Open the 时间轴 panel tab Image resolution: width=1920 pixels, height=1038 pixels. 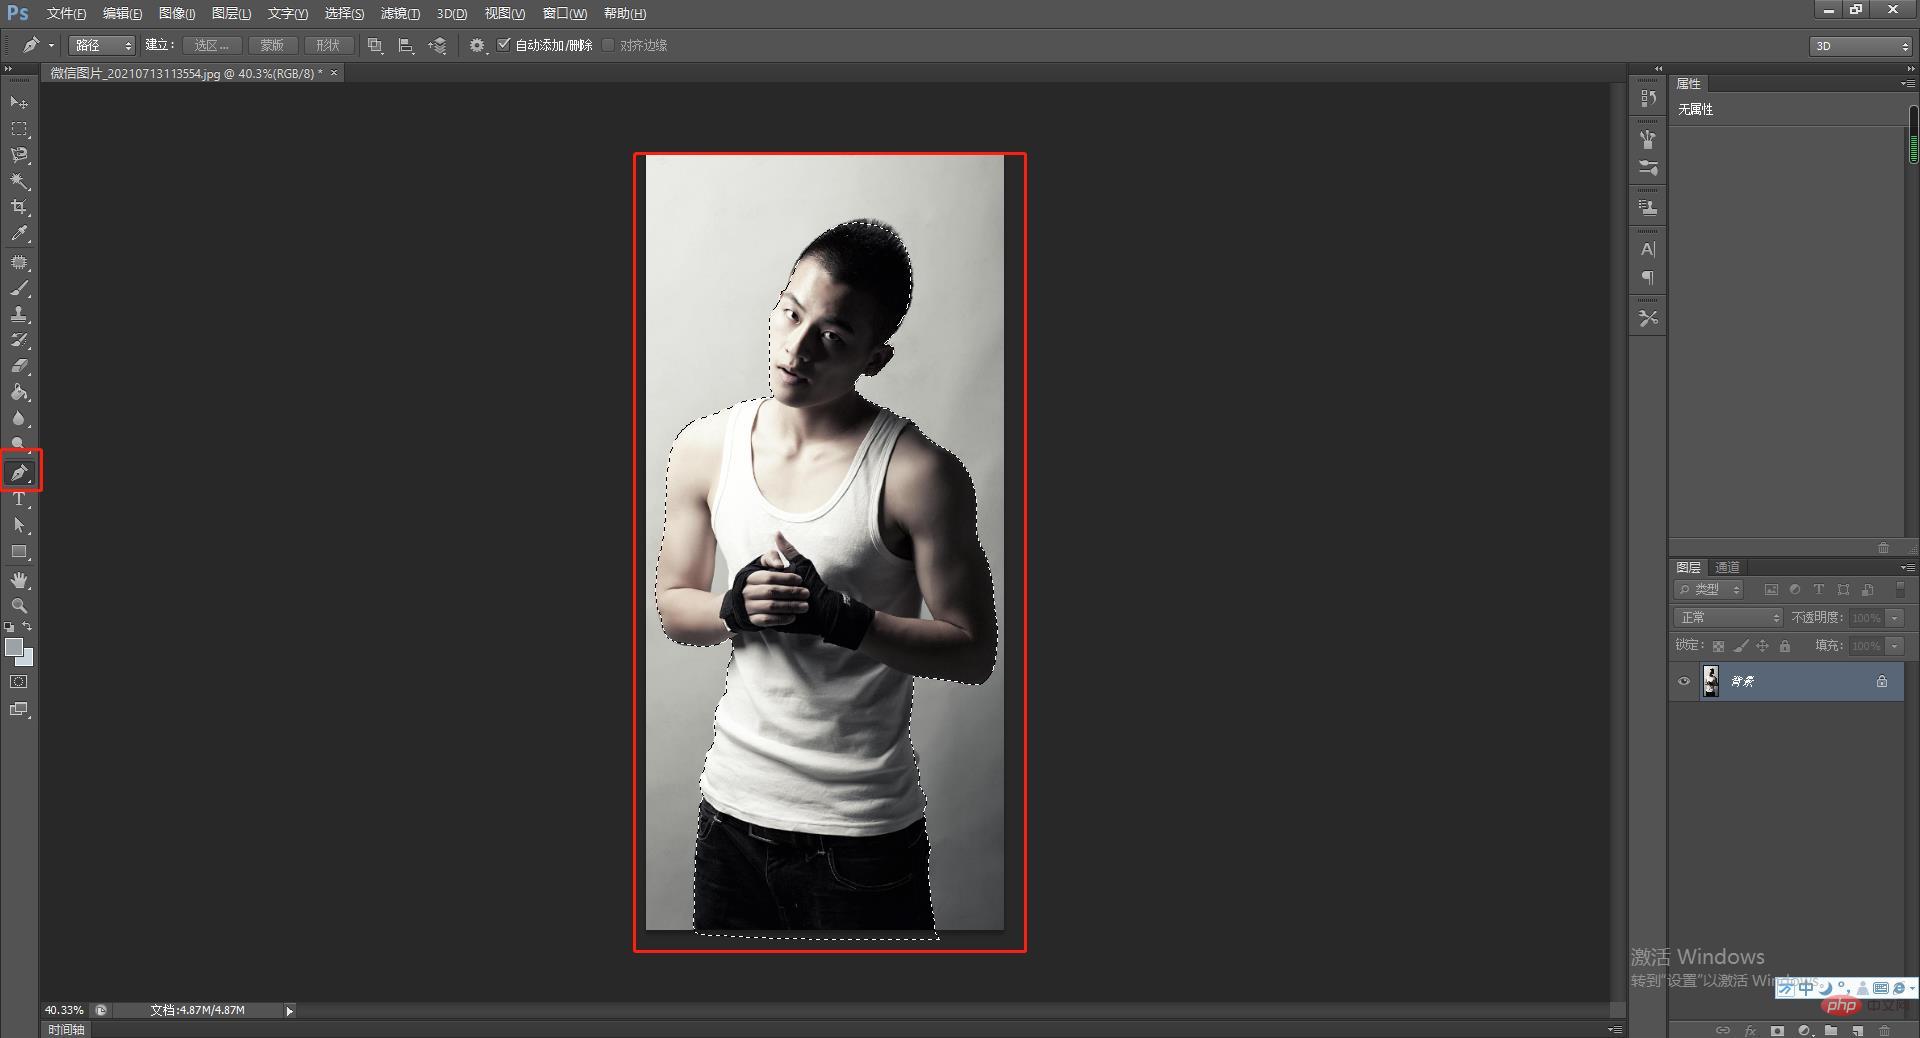click(66, 1029)
